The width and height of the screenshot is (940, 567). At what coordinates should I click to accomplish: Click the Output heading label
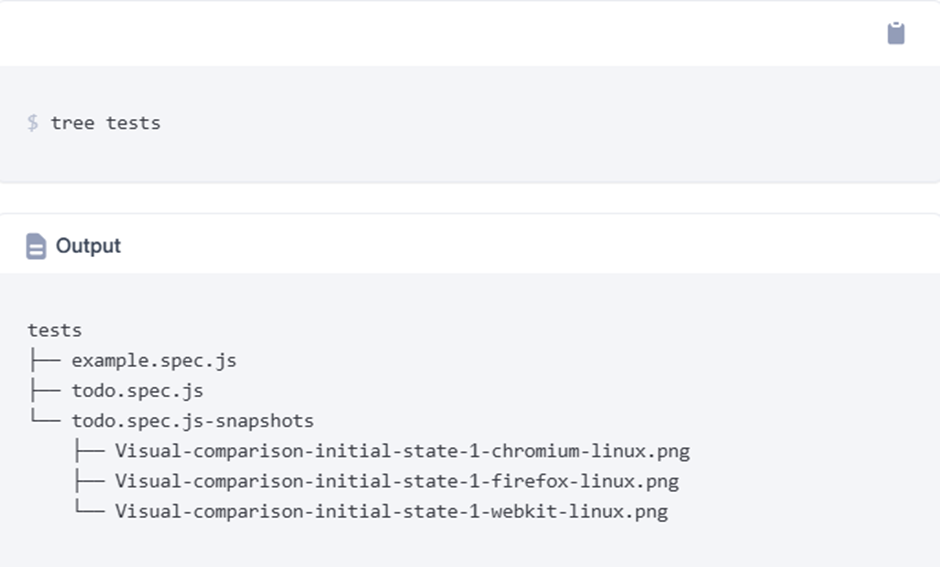click(x=88, y=246)
